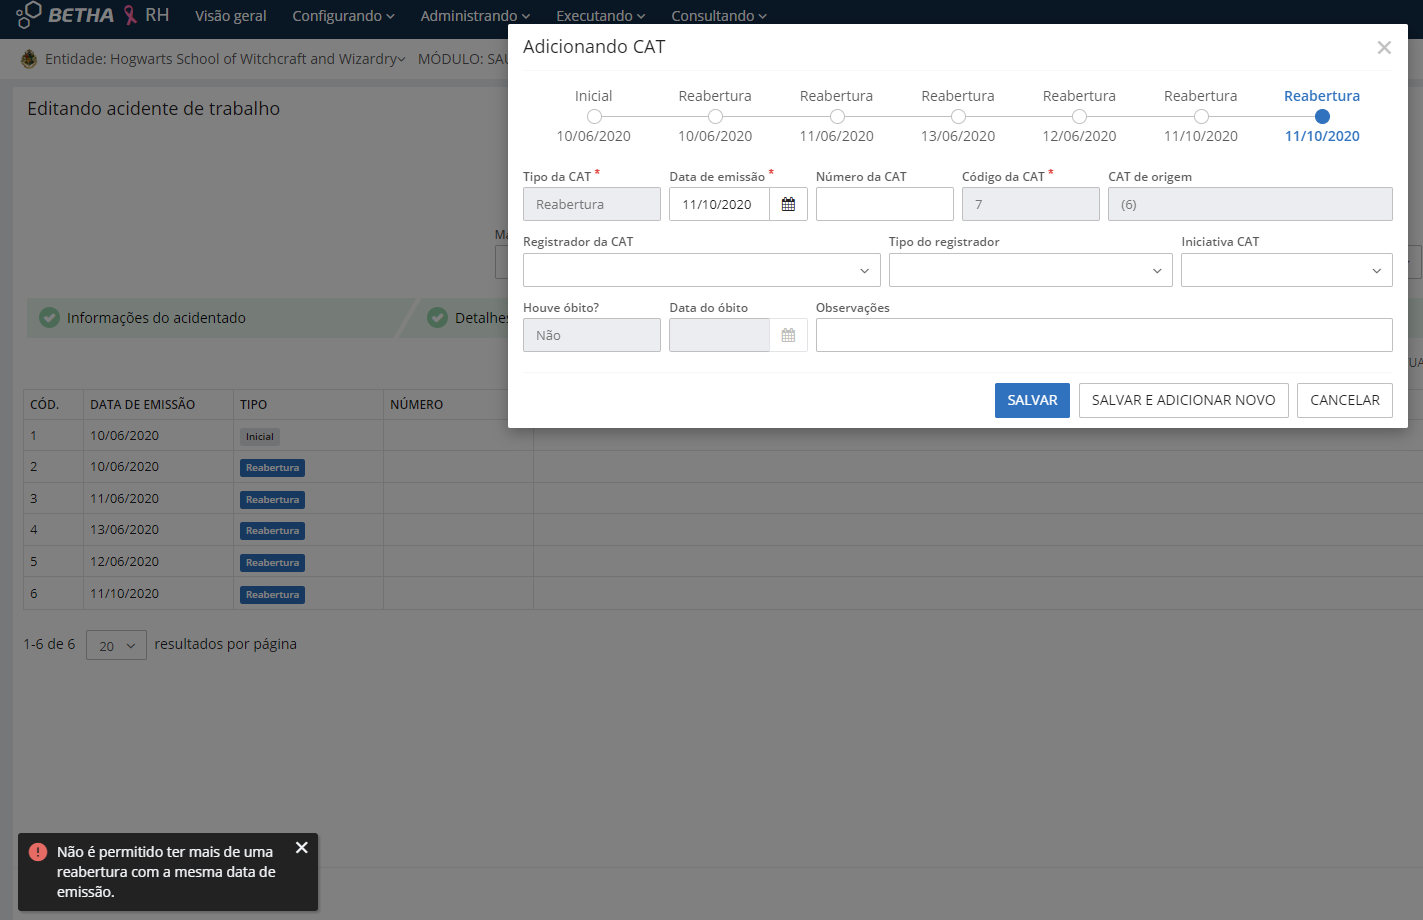Open the Consultando menu
Viewport: 1423px width, 920px height.
pos(719,16)
